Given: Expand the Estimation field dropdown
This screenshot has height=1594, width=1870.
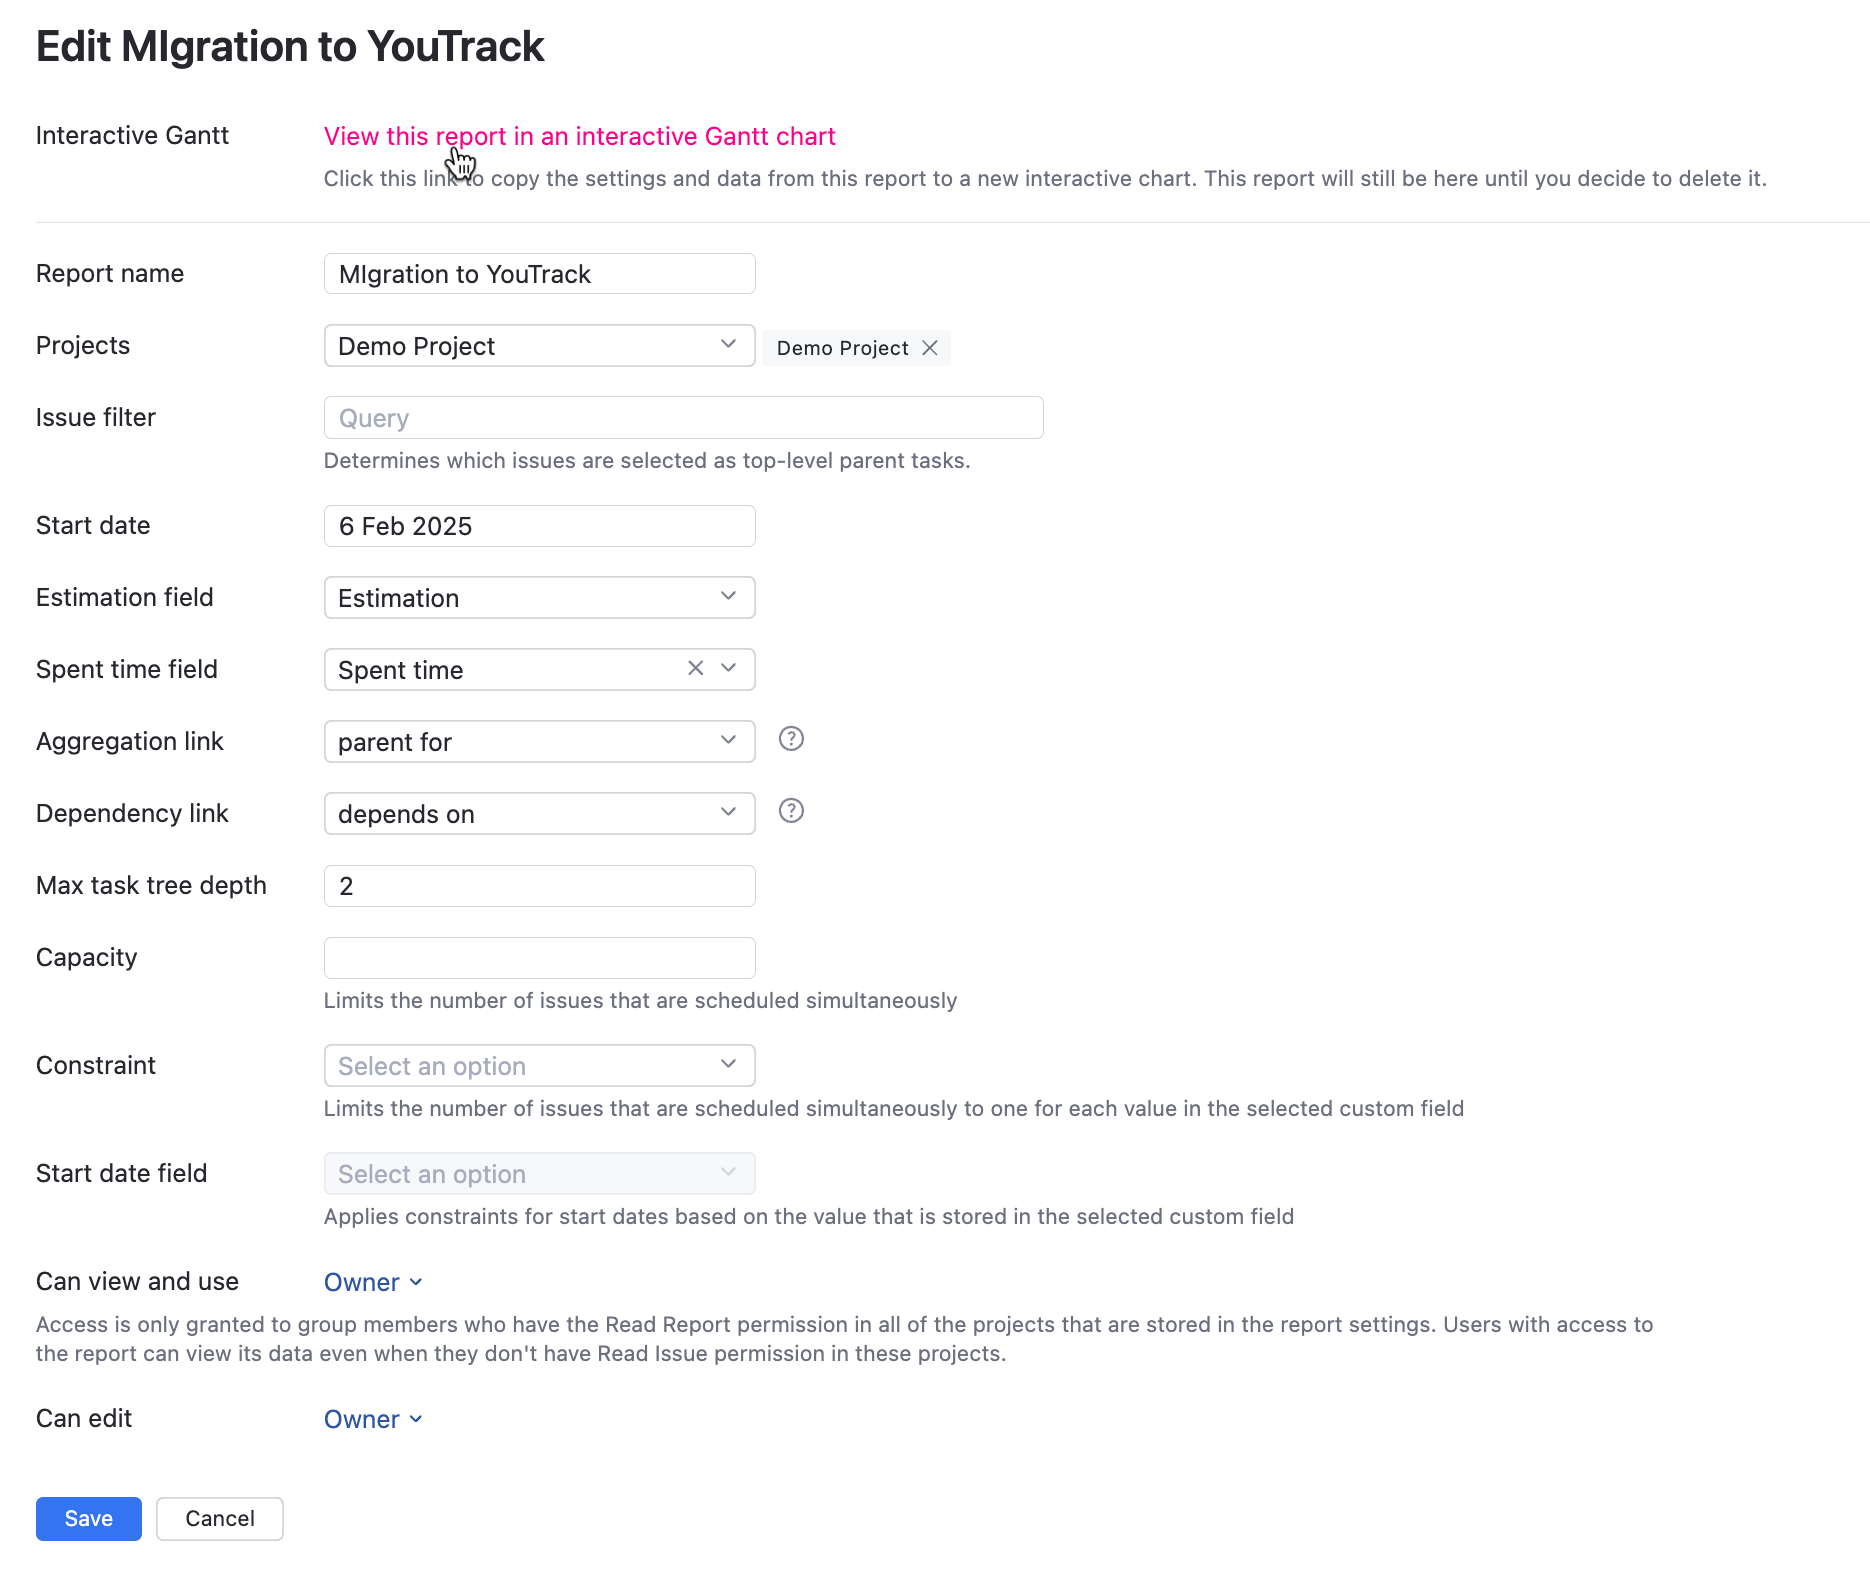Looking at the screenshot, I should tap(539, 598).
